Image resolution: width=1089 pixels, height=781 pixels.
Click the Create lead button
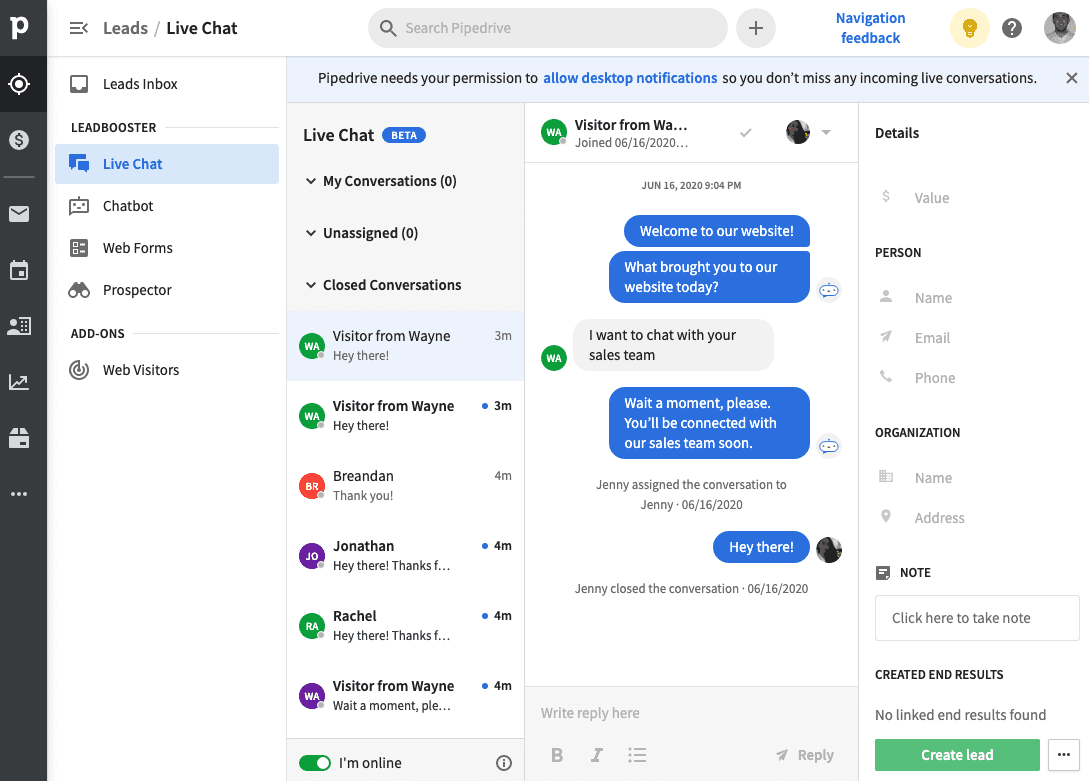pos(957,755)
